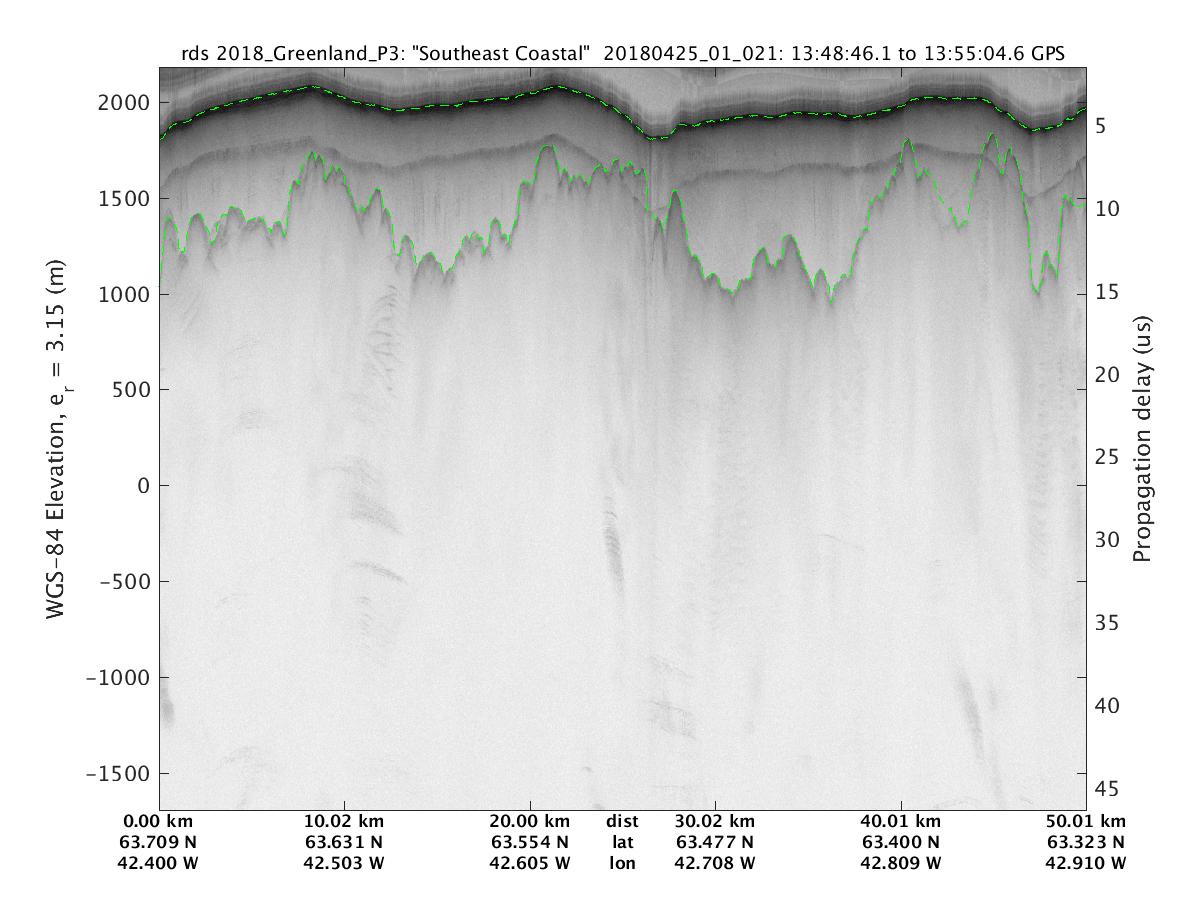This screenshot has height=900, width=1200.
Task: Click the 'dist' legend label on x-axis
Action: [622, 821]
